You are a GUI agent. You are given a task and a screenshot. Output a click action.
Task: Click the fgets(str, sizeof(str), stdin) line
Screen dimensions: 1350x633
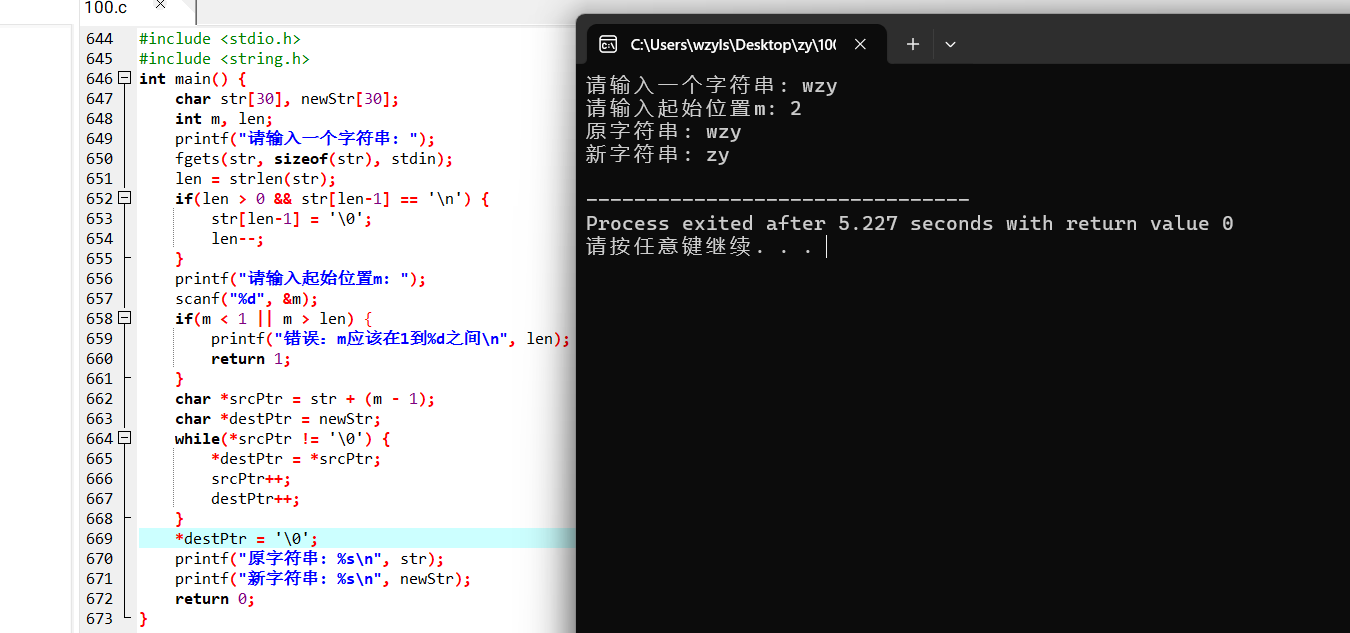(314, 158)
